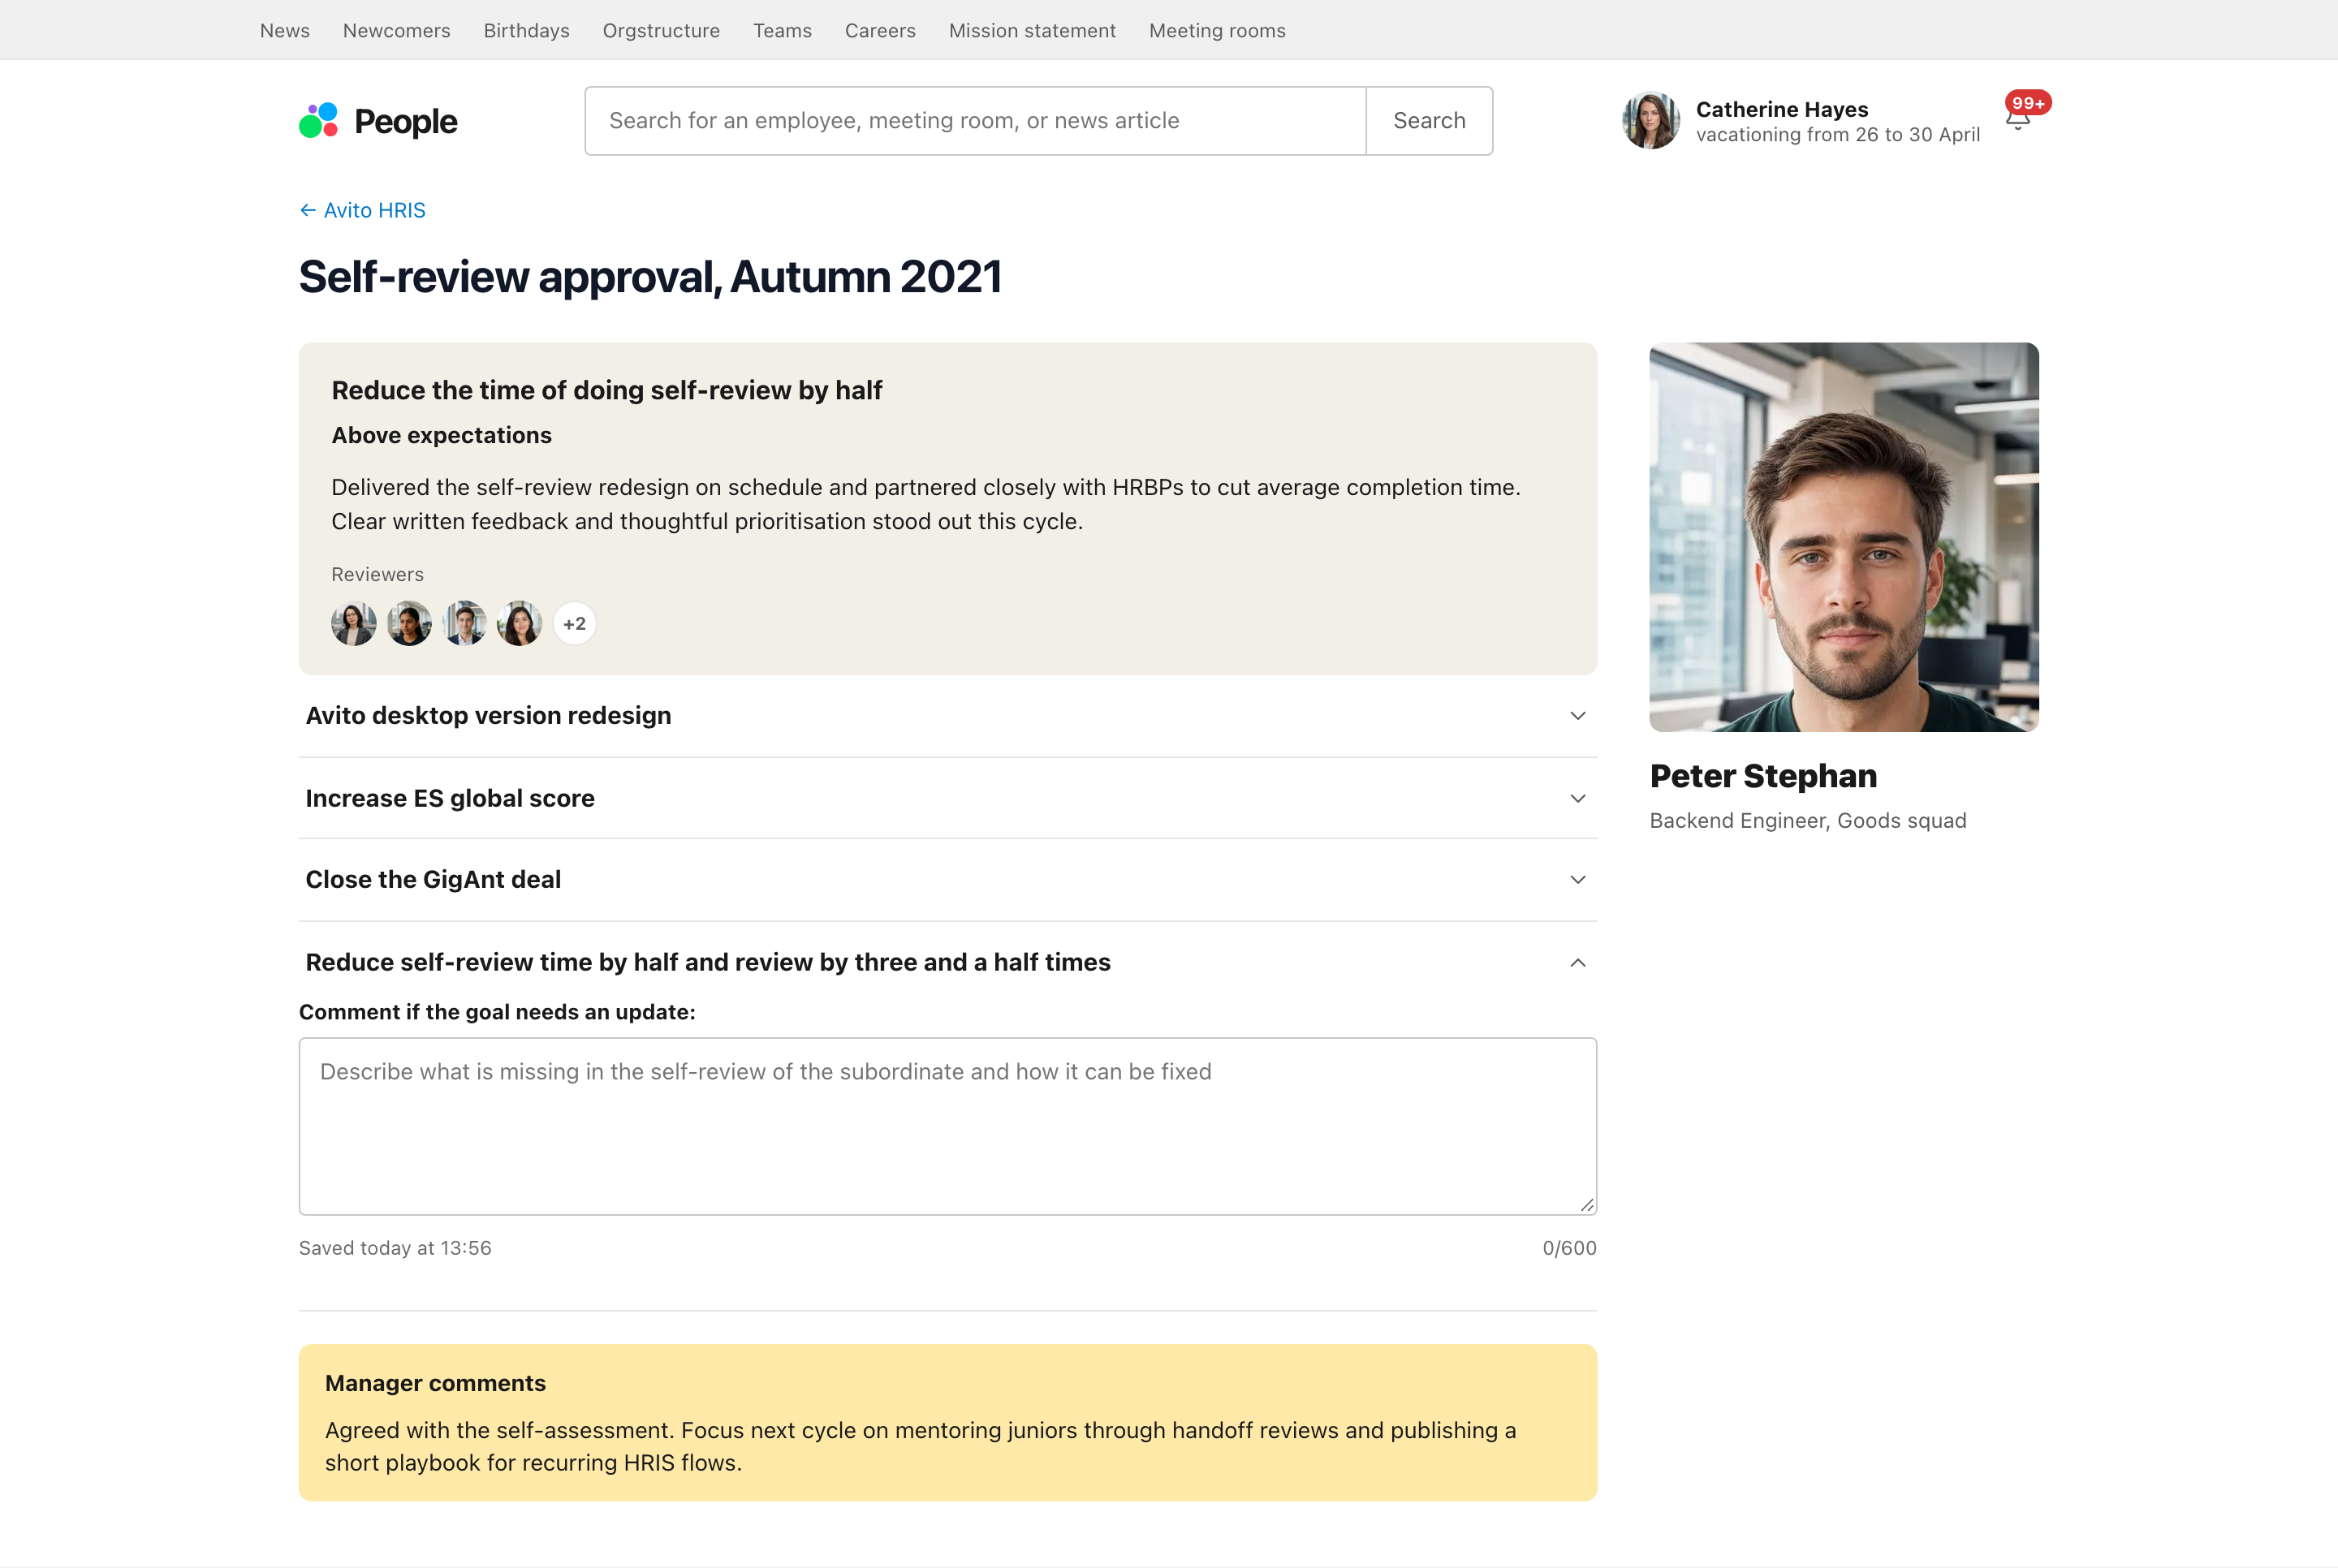The image size is (2338, 1568).
Task: Open the second reviewer avatar
Action: 409,624
